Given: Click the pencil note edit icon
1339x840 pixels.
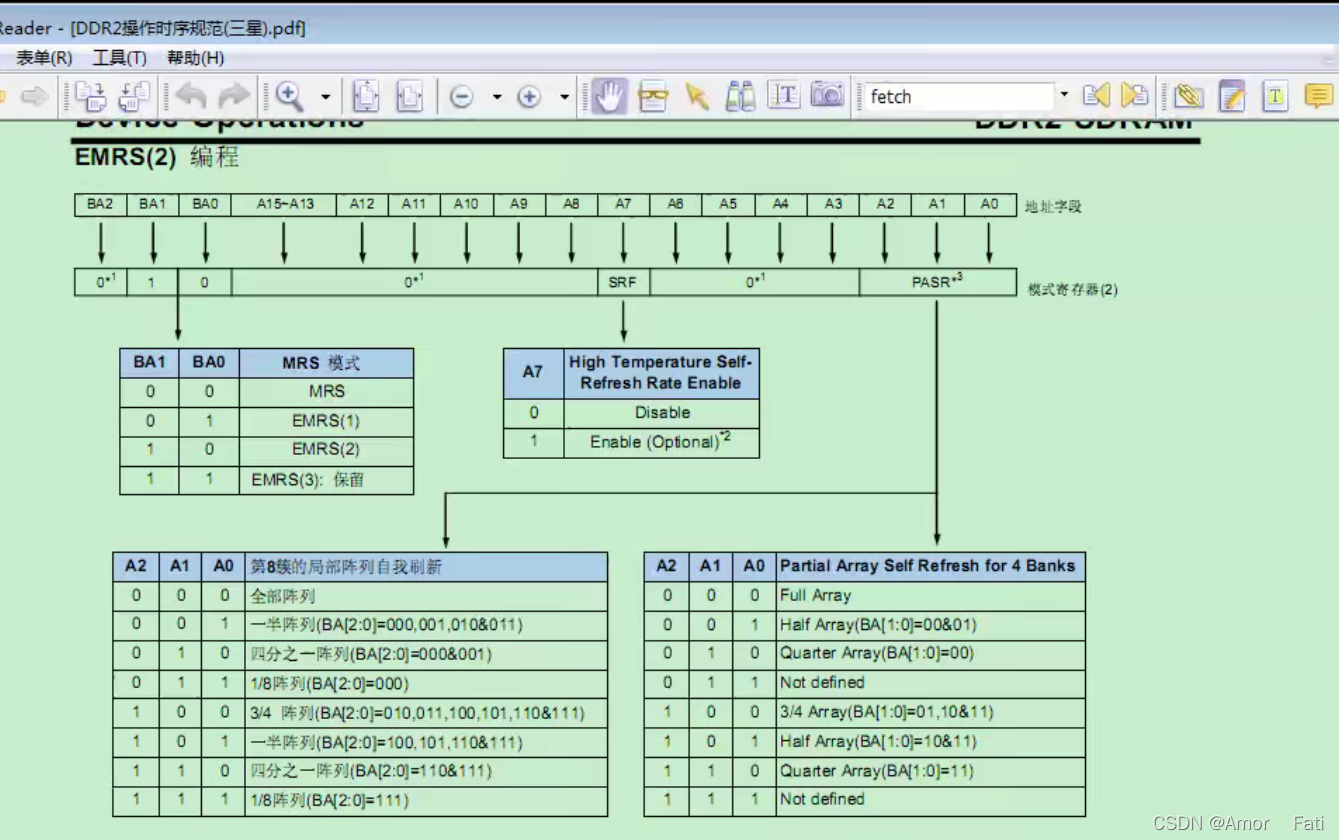Looking at the screenshot, I should tap(1232, 96).
